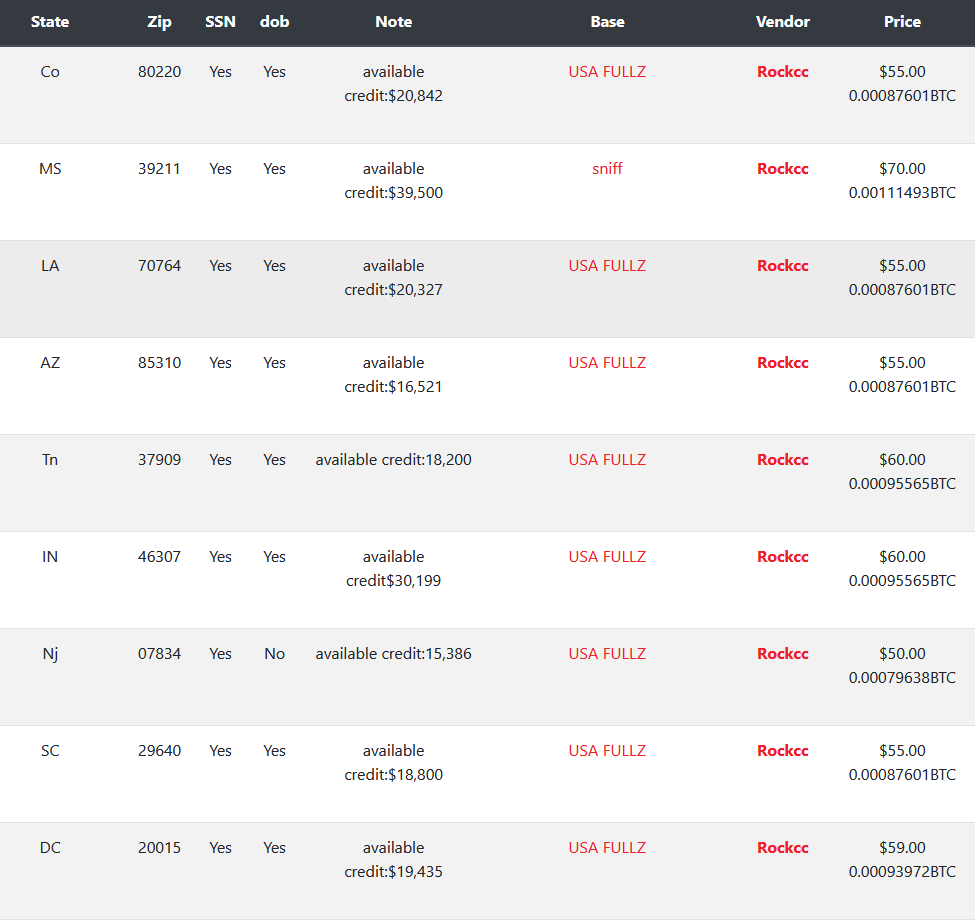Click the note ending in $18,800
The height and width of the screenshot is (921, 975).
click(x=394, y=762)
